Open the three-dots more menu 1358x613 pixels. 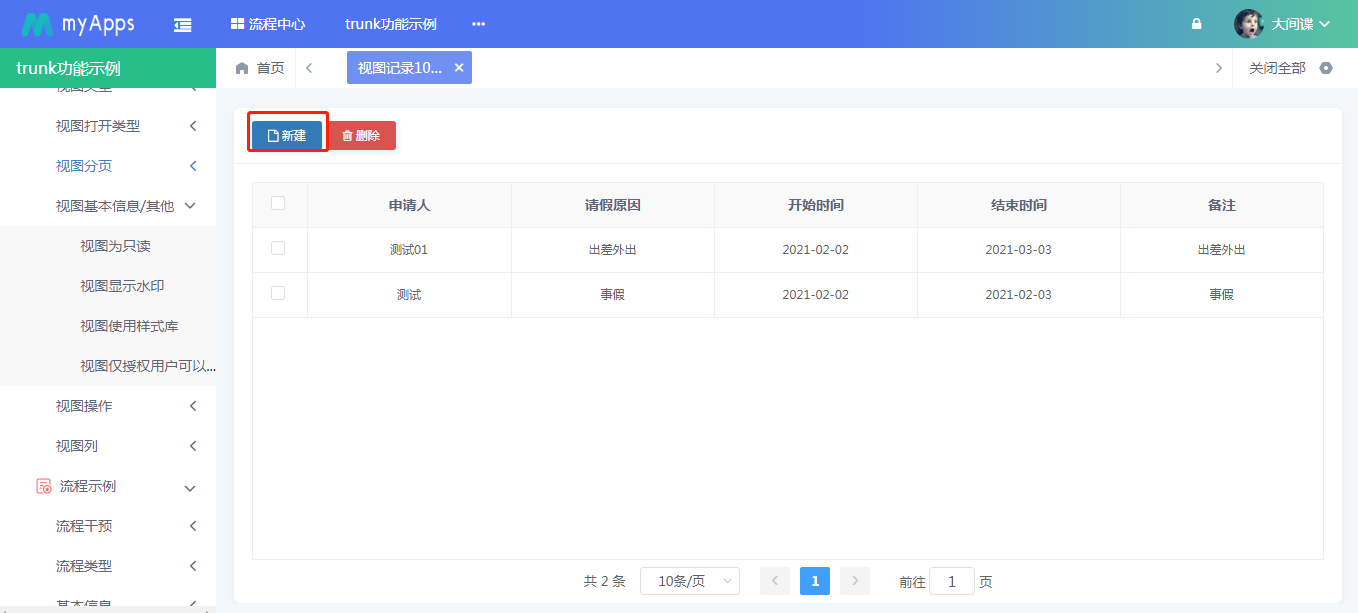478,24
